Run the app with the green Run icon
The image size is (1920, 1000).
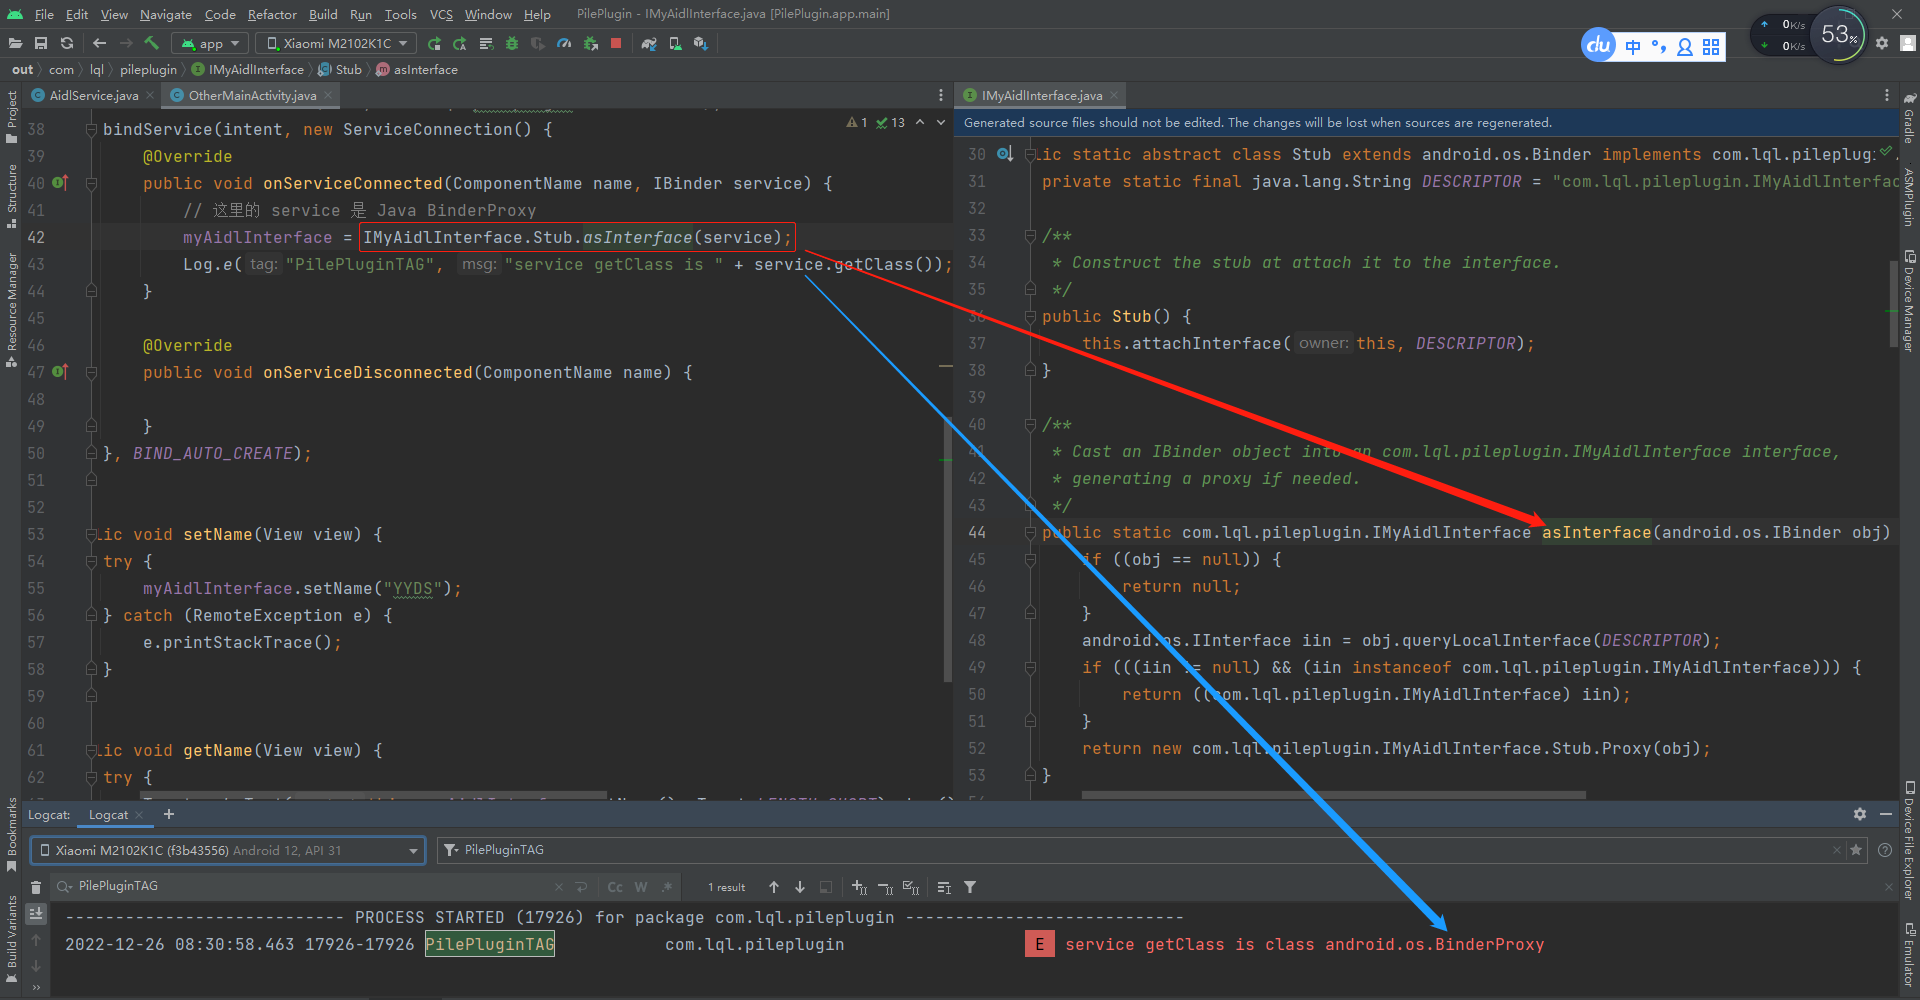tap(434, 43)
